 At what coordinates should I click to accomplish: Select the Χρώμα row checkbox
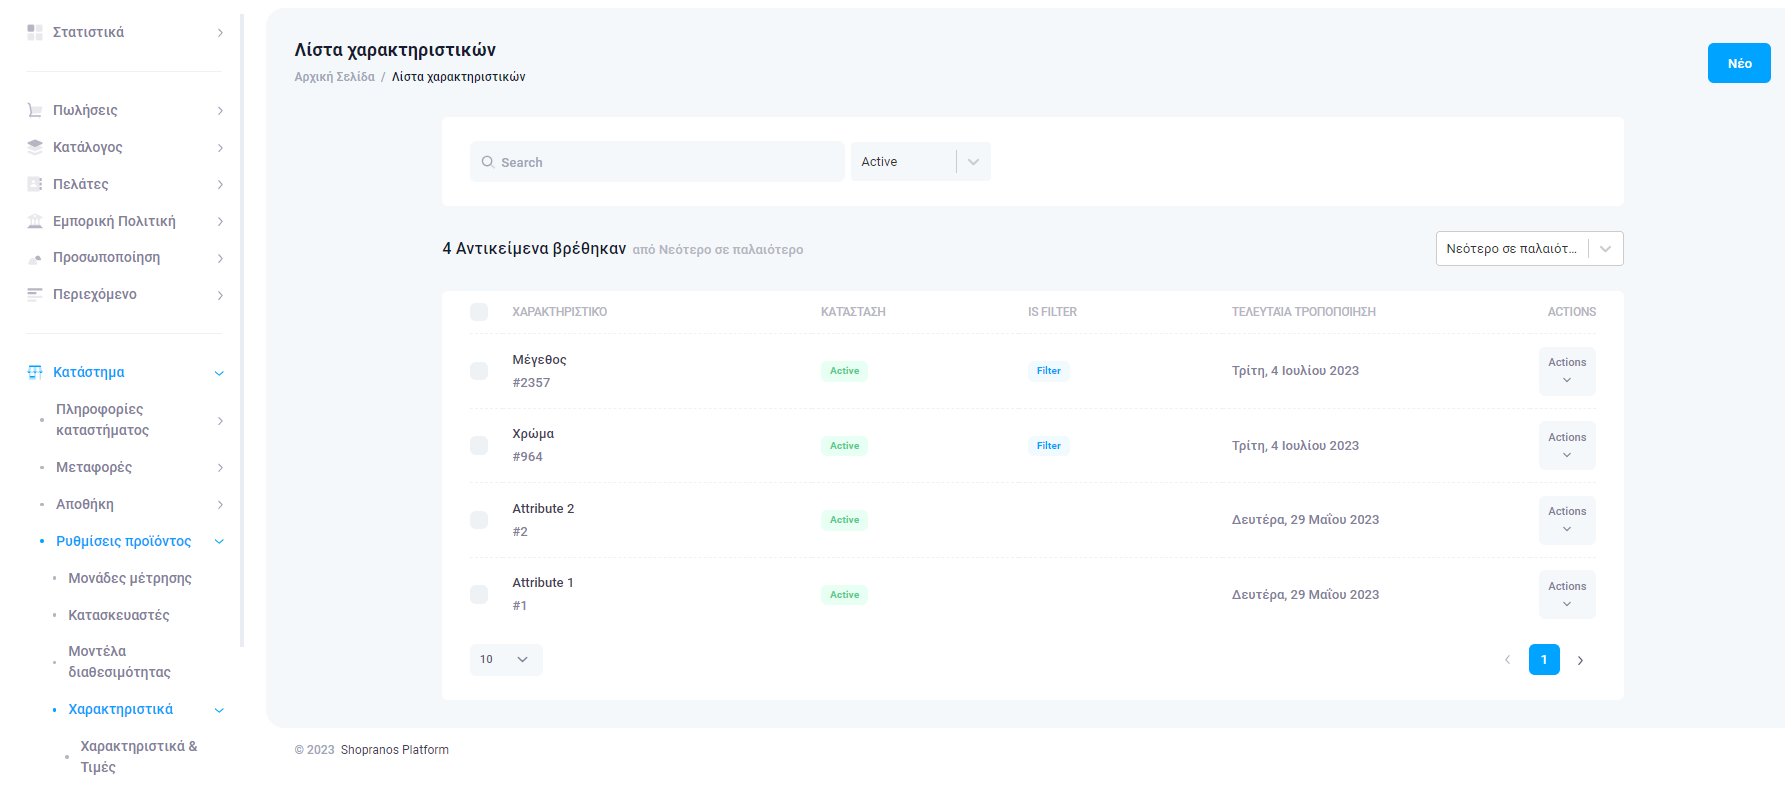tap(479, 445)
